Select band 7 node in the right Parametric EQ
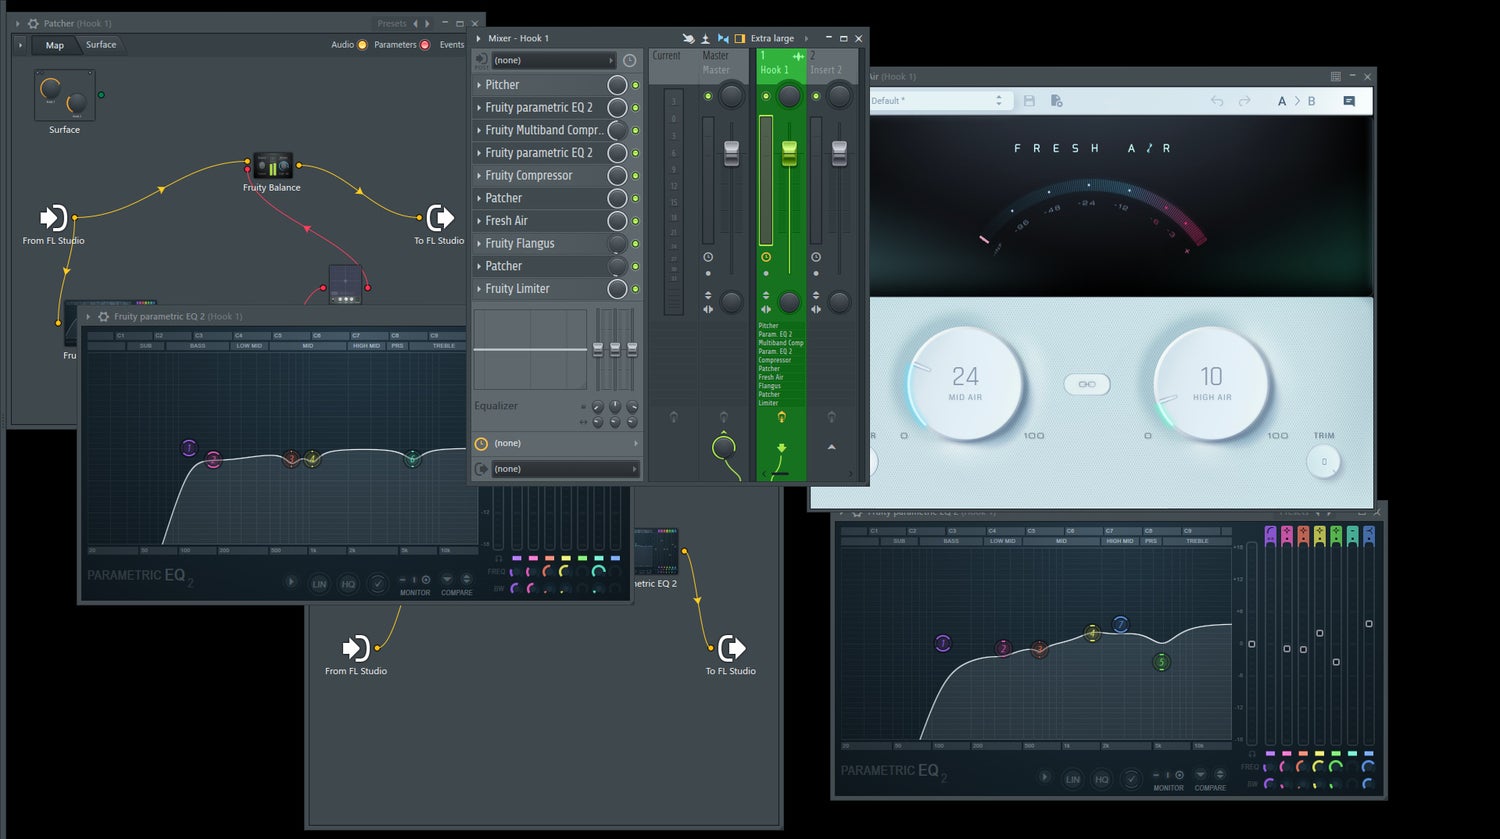The image size is (1500, 839). [x=1120, y=624]
